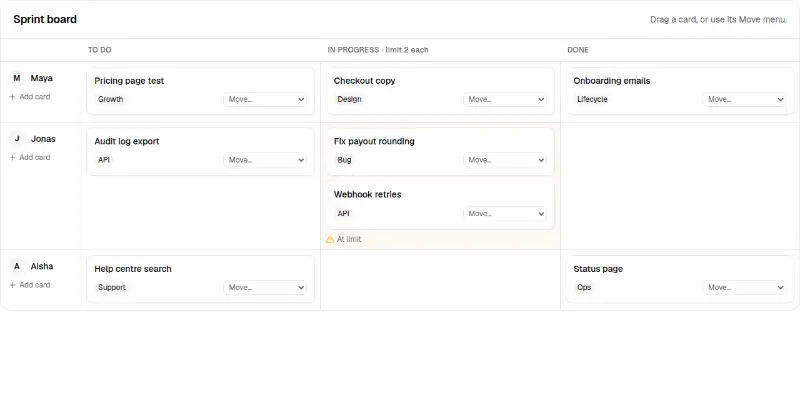Click the TO DO column header

tap(99, 50)
